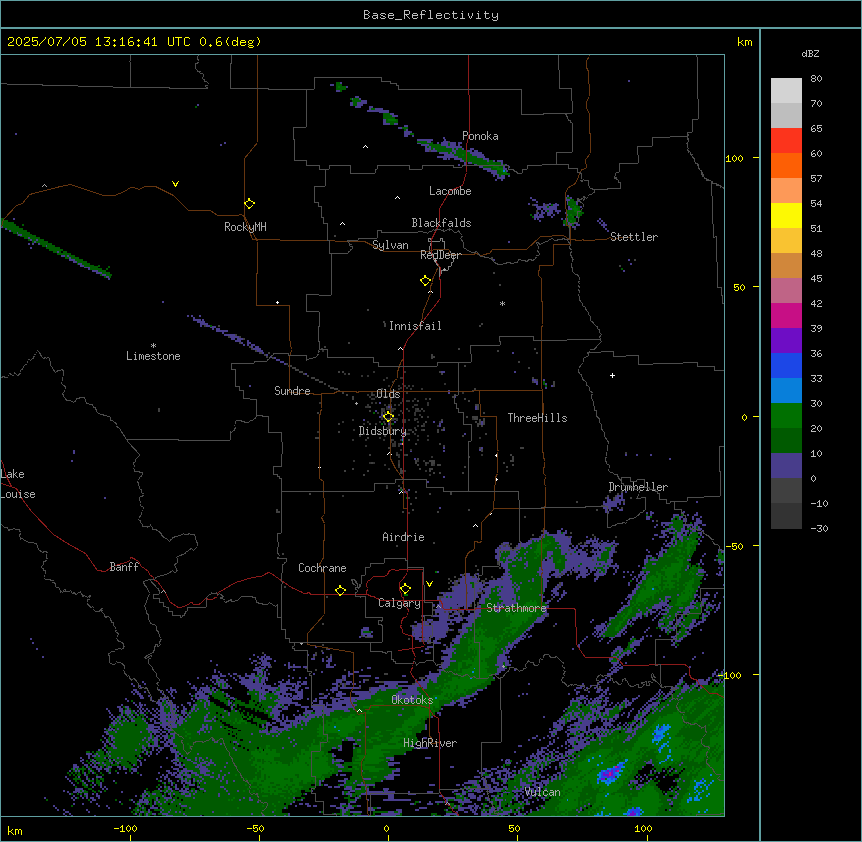Click the 0 tick on the right distance axis
Viewport: 862px width, 842px height.
coord(744,417)
